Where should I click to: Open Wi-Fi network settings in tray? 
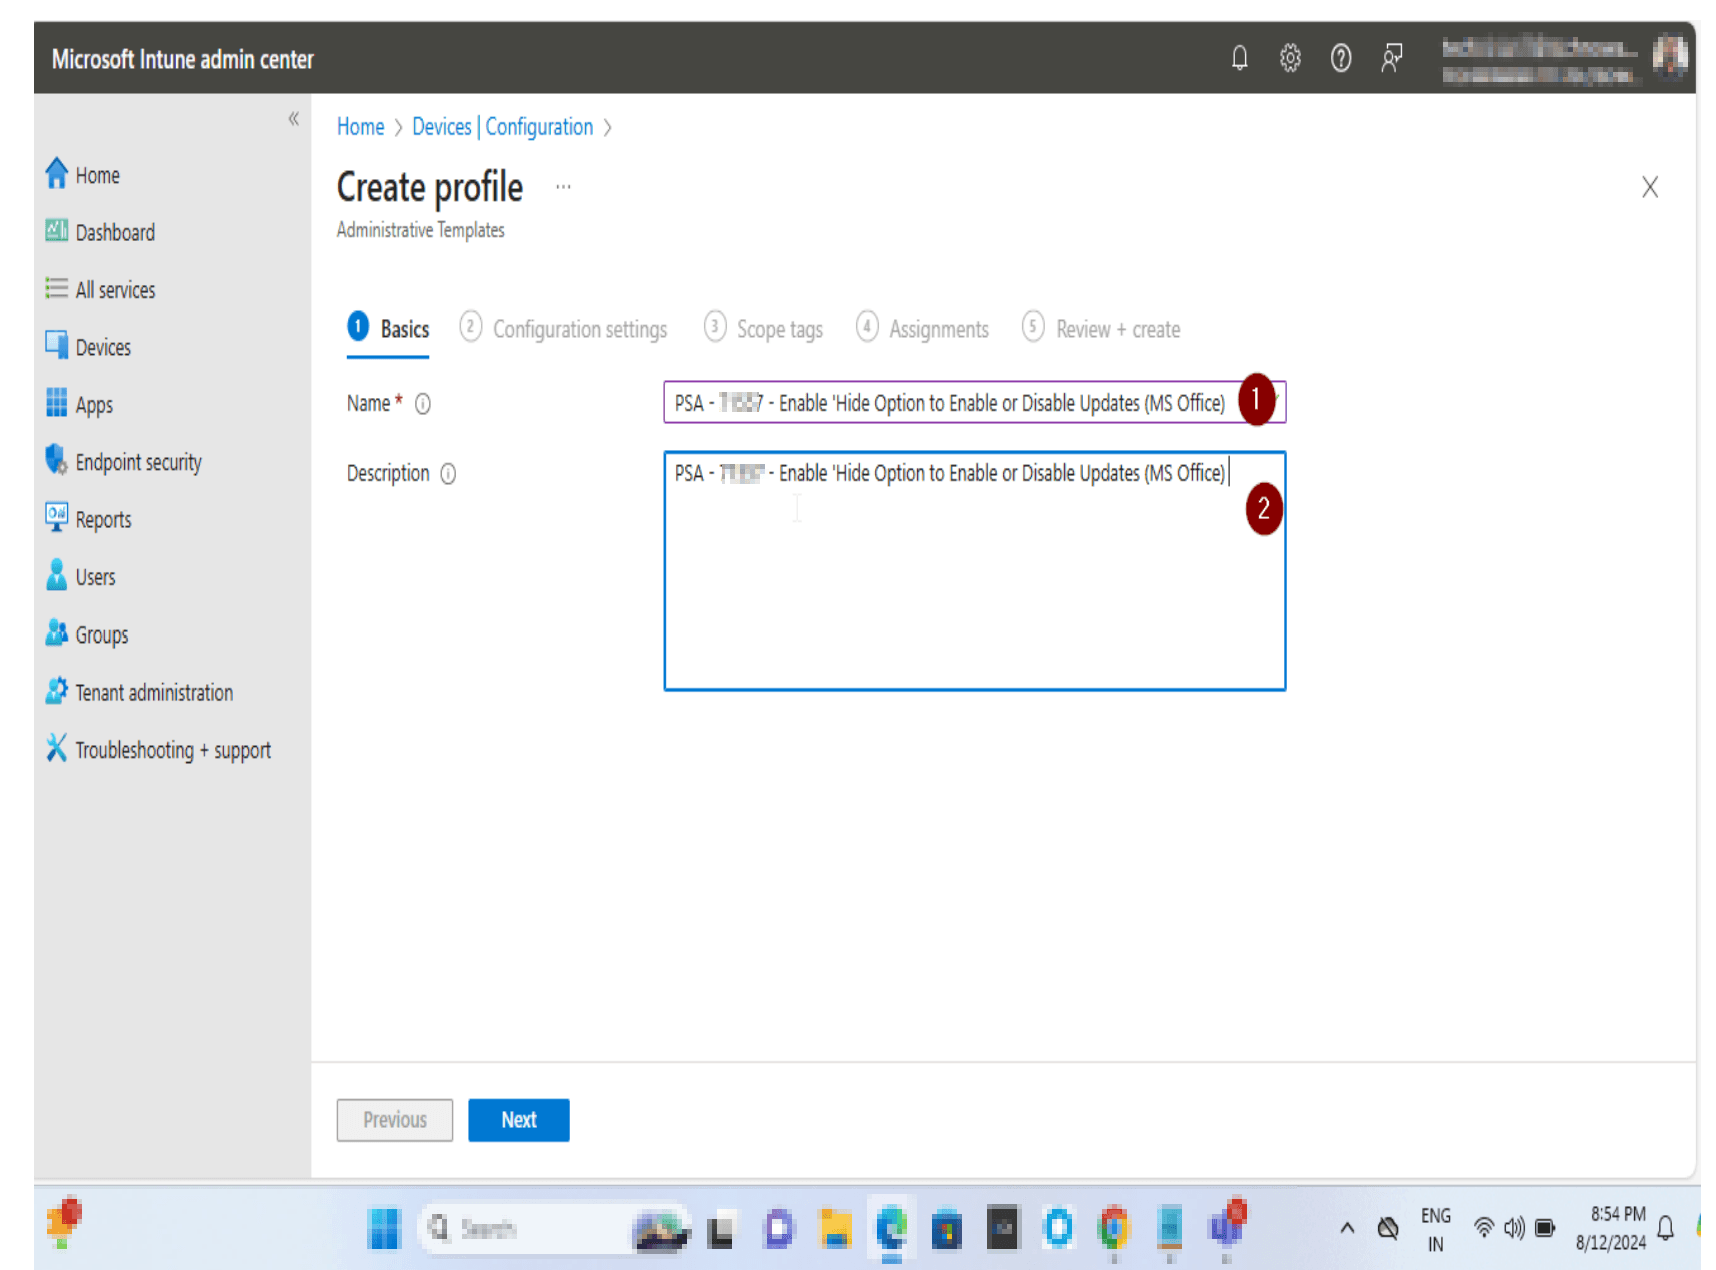(1484, 1228)
